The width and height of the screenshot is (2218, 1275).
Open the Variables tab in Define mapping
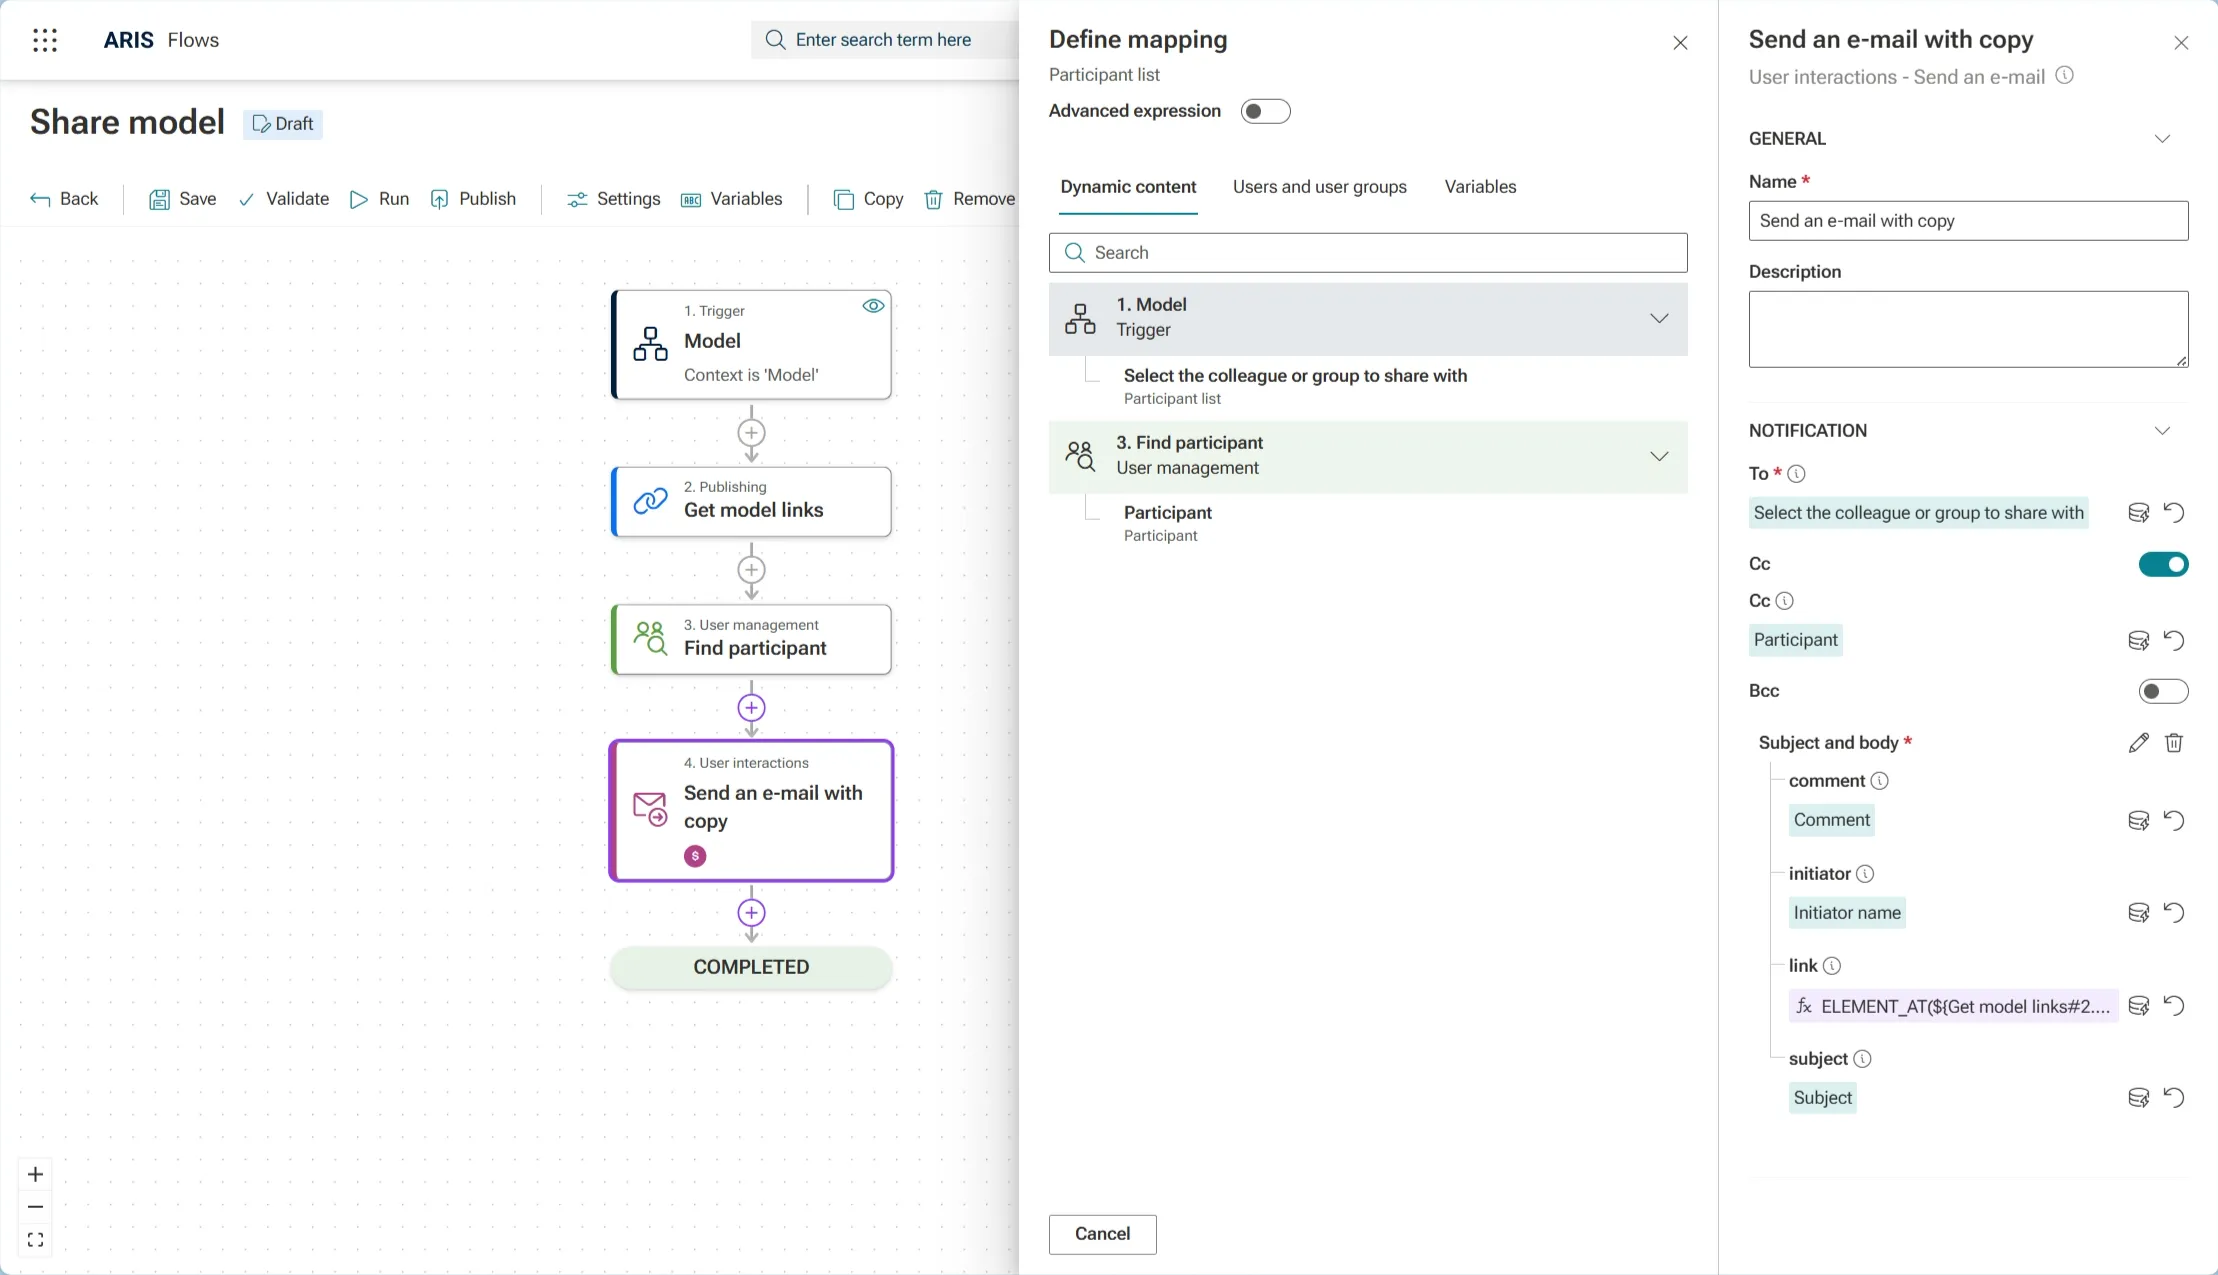pos(1480,187)
